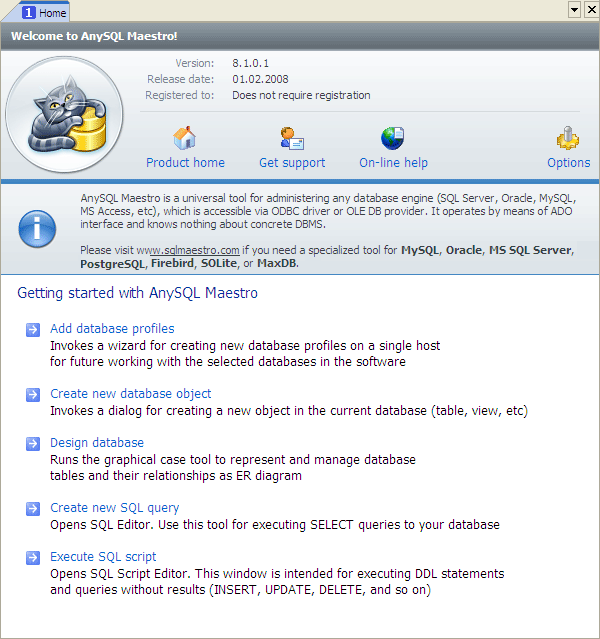The width and height of the screenshot is (600, 639).
Task: Open the Product home link
Action: 185,163
